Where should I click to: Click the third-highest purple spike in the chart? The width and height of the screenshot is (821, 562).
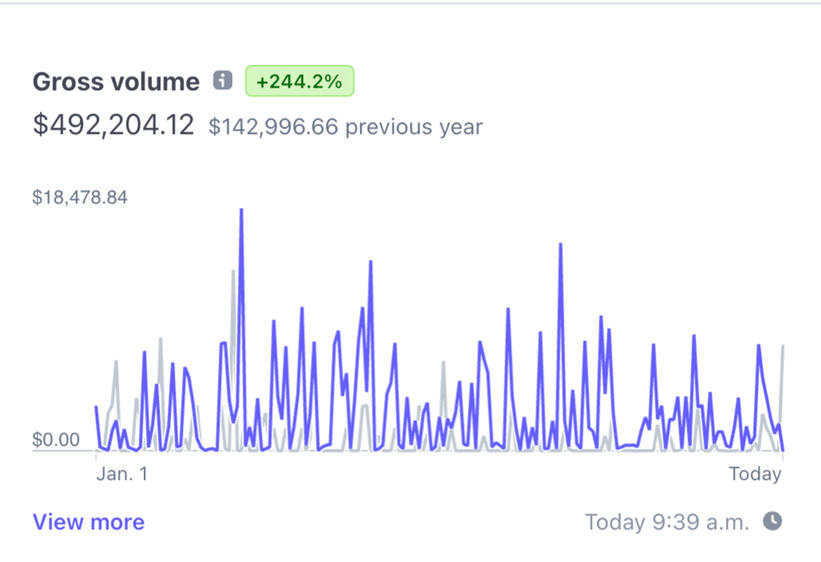(370, 263)
